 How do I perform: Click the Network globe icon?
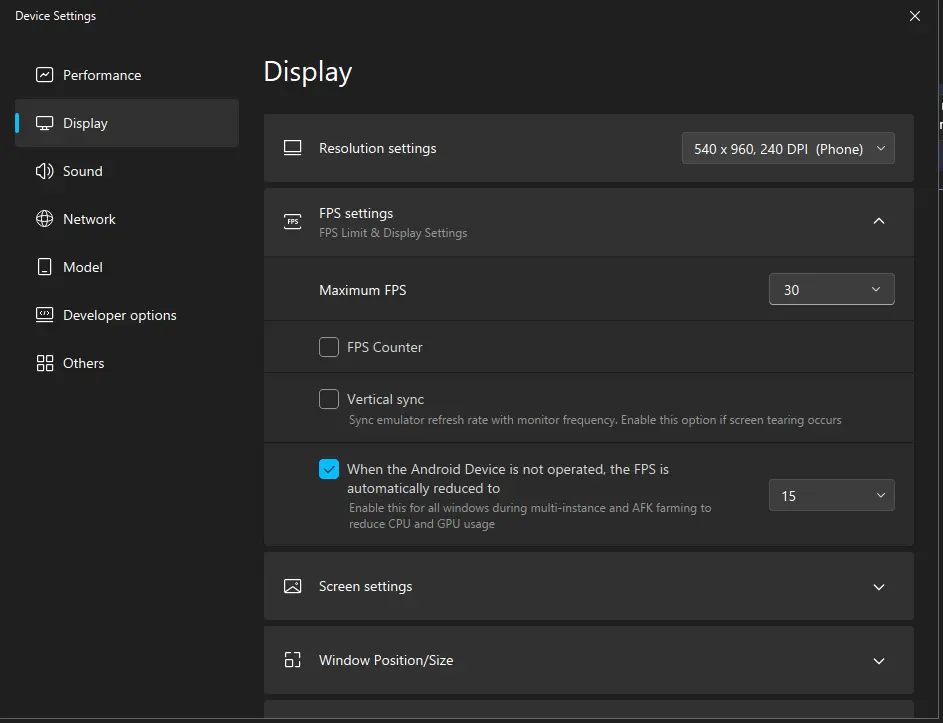pos(45,219)
